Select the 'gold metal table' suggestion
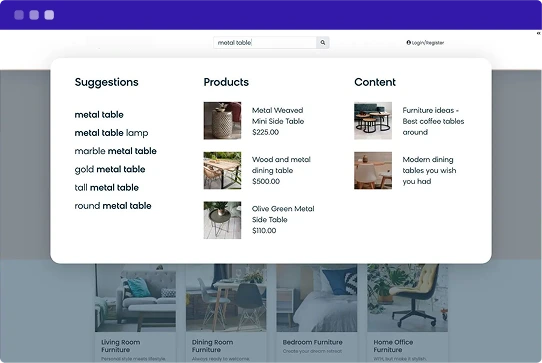 coord(110,169)
